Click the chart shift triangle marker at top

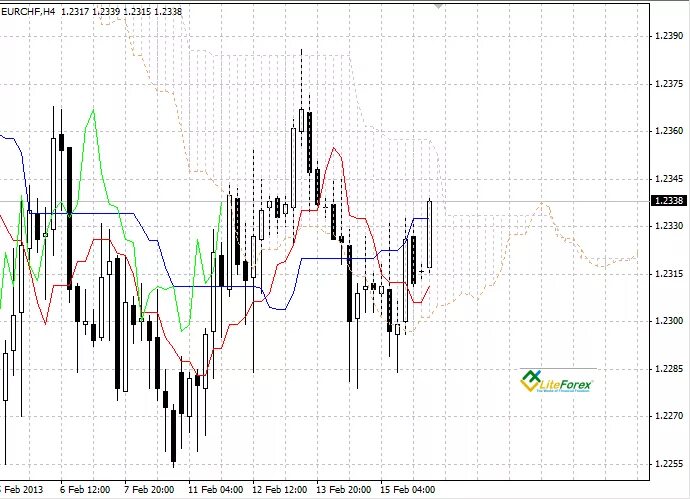click(438, 6)
